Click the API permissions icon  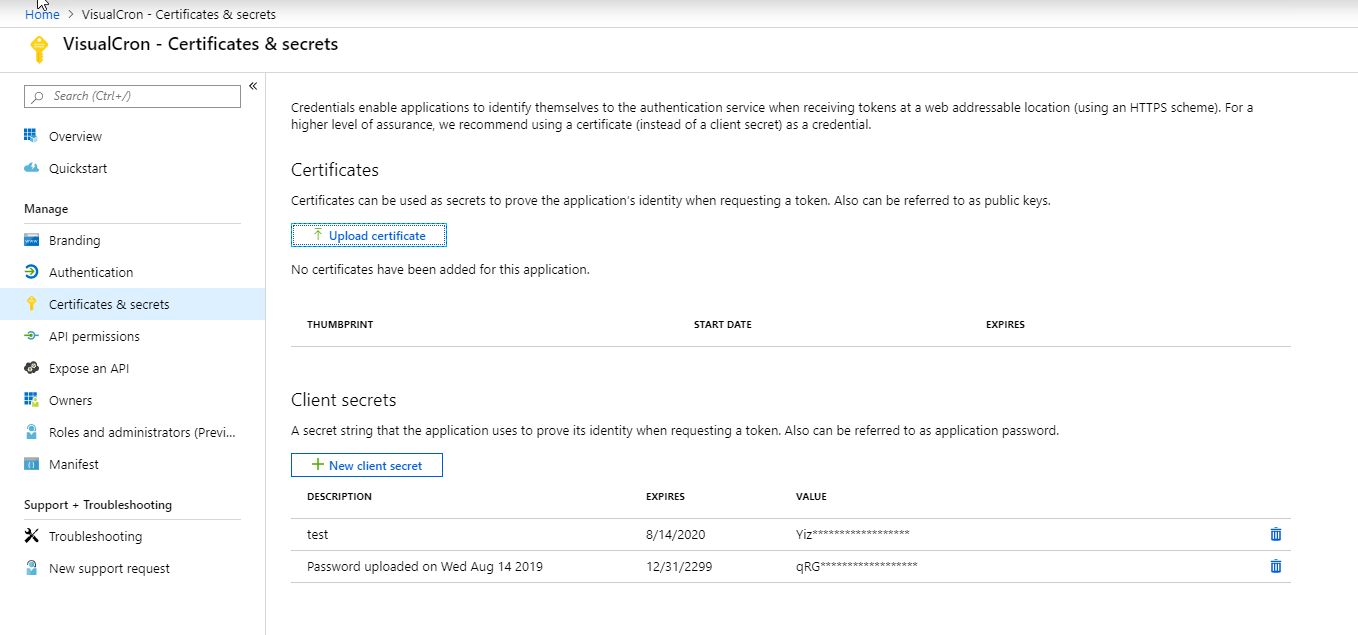coord(31,336)
